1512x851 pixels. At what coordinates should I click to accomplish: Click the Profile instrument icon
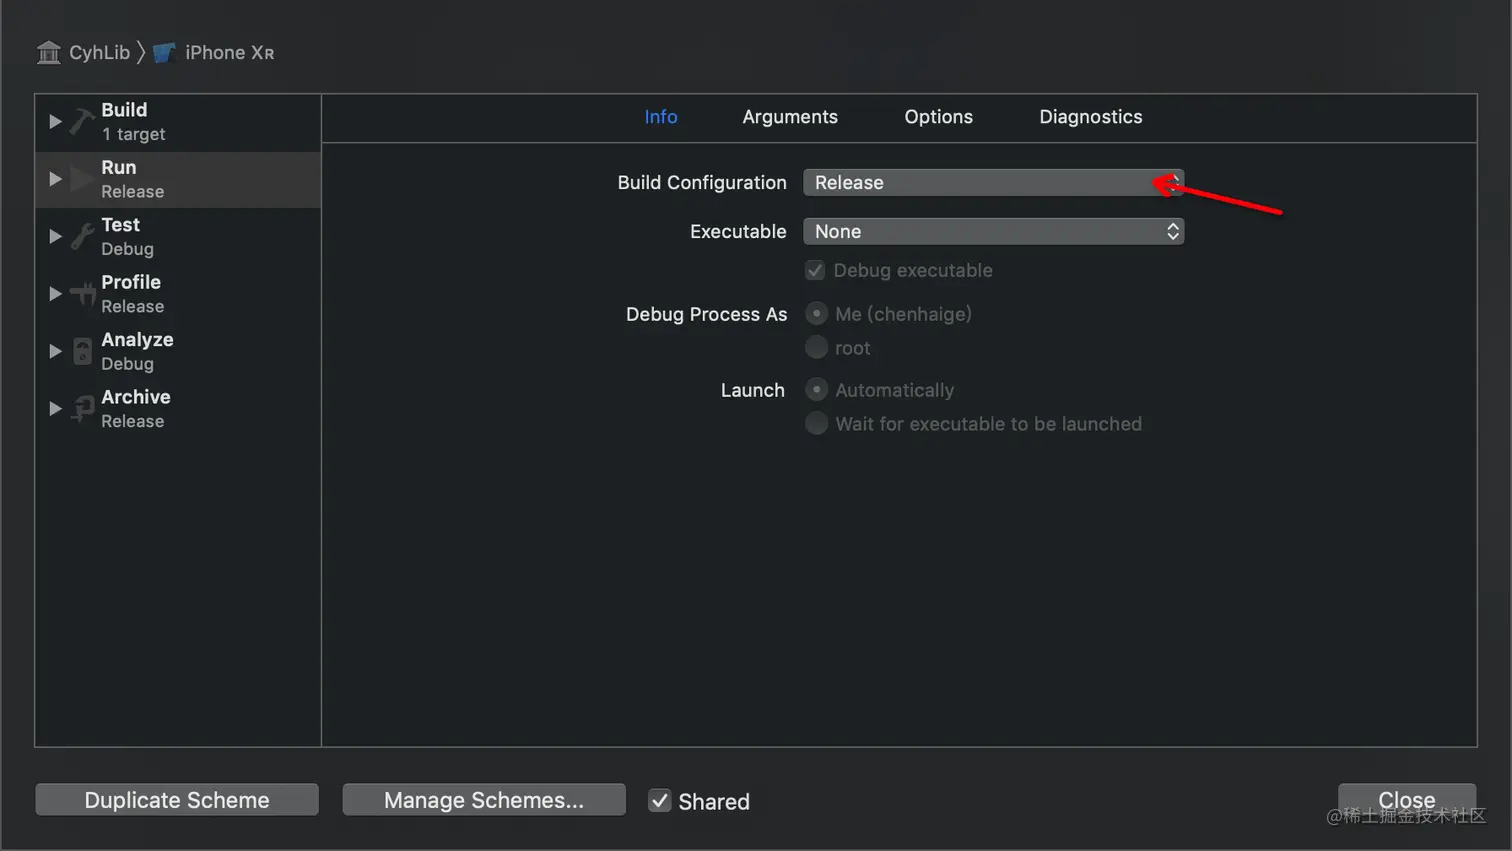(x=83, y=294)
